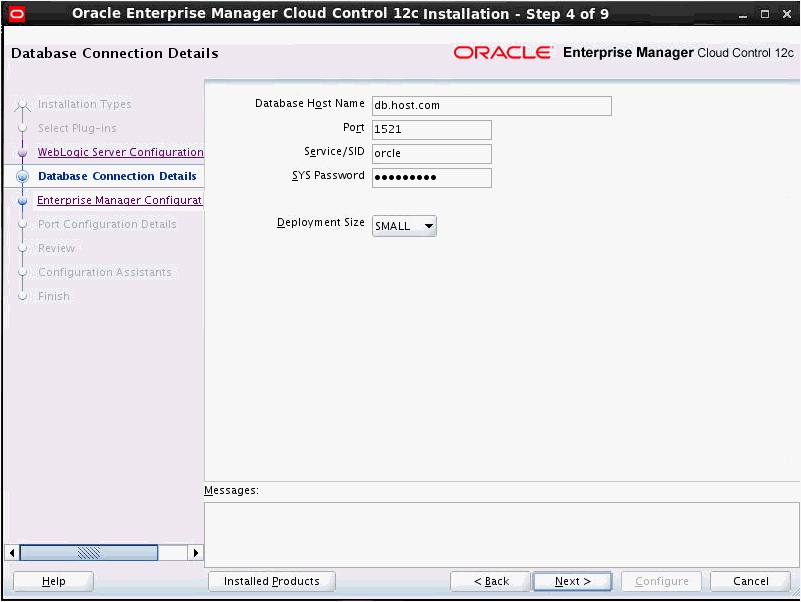Click the Select Plug-ins step label

[x=77, y=128]
